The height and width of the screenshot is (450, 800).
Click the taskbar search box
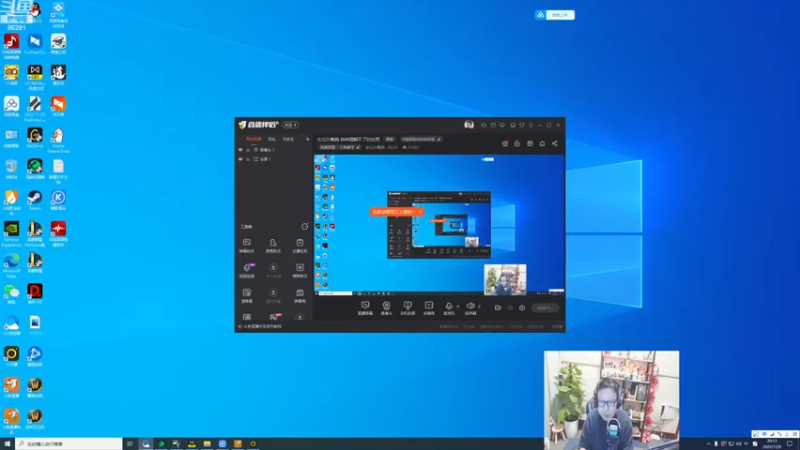tap(69, 444)
